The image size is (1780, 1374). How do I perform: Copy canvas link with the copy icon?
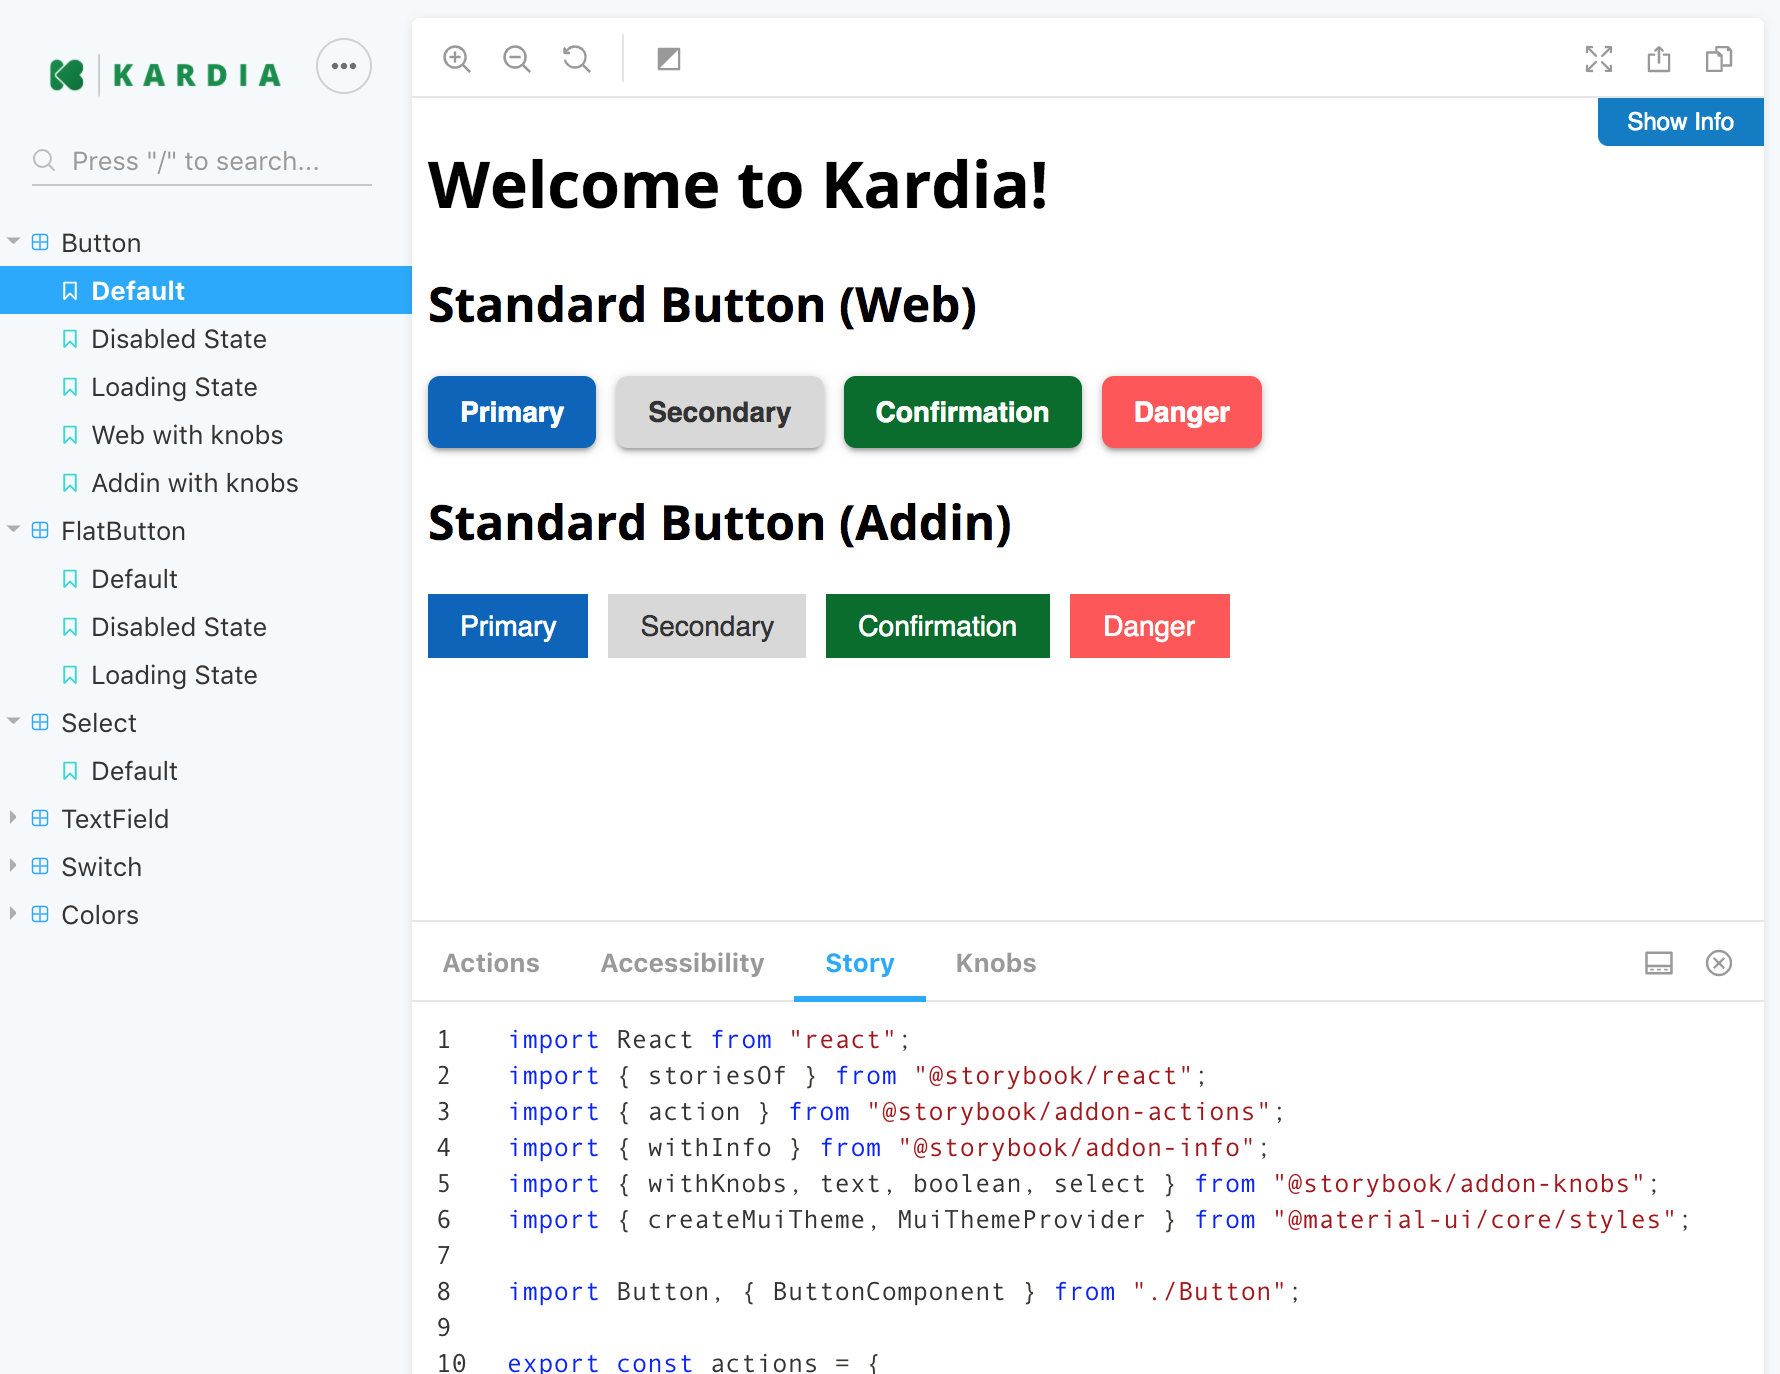(x=1719, y=59)
